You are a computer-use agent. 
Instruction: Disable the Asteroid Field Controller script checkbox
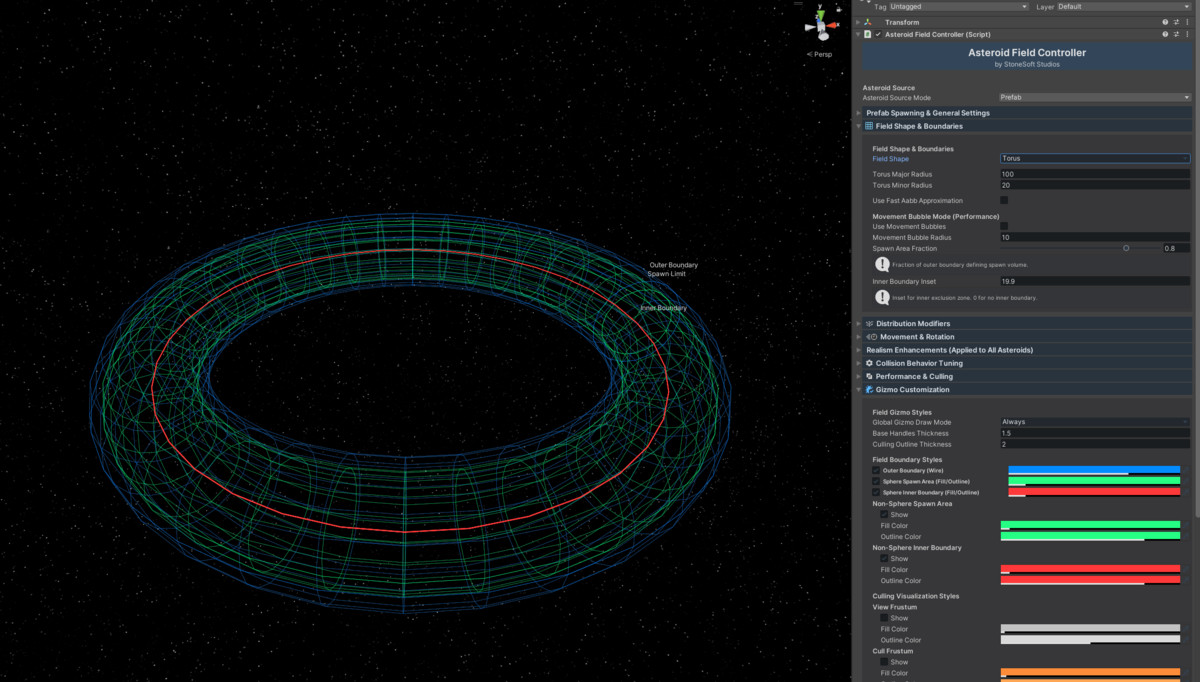pos(878,34)
